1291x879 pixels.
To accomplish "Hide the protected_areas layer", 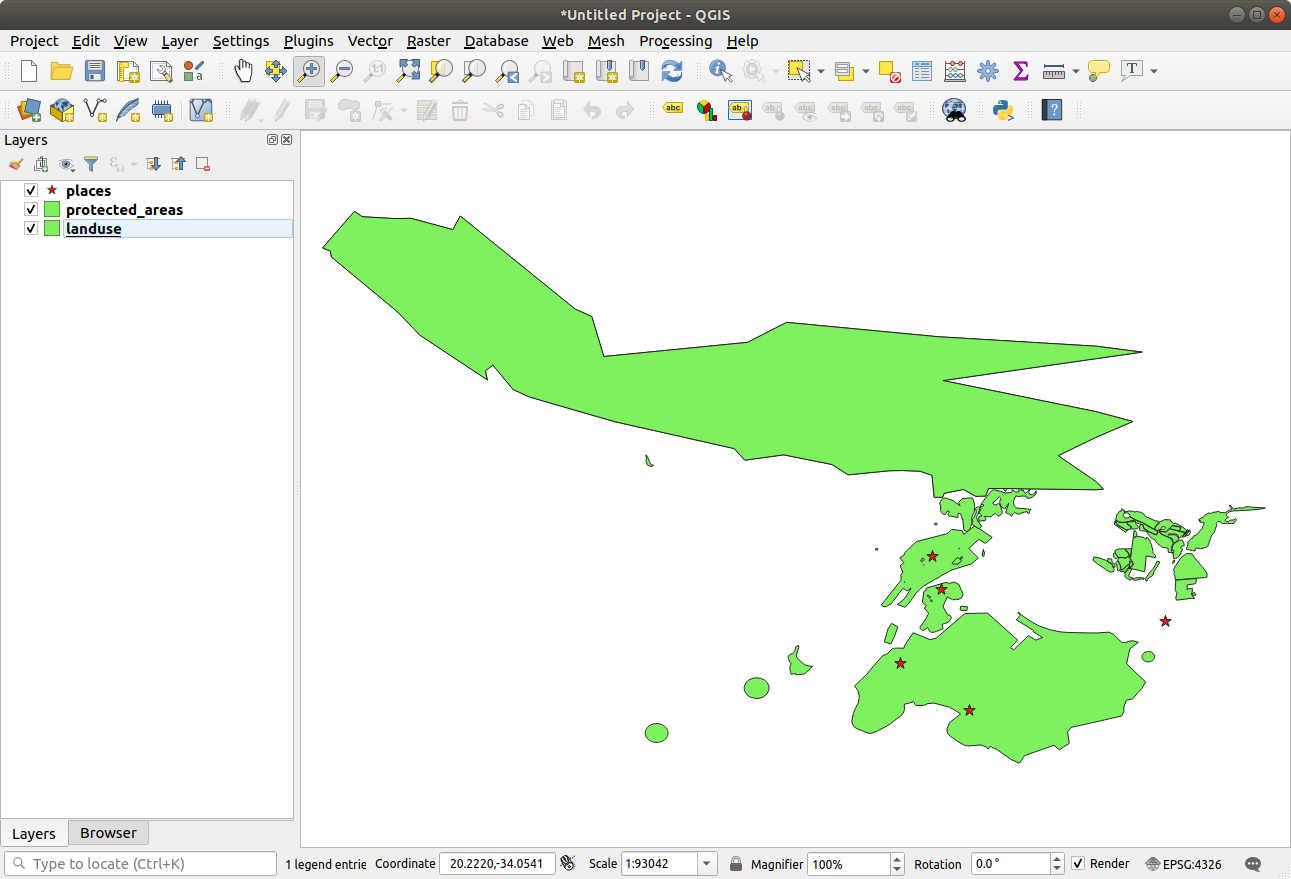I will pyautogui.click(x=31, y=210).
